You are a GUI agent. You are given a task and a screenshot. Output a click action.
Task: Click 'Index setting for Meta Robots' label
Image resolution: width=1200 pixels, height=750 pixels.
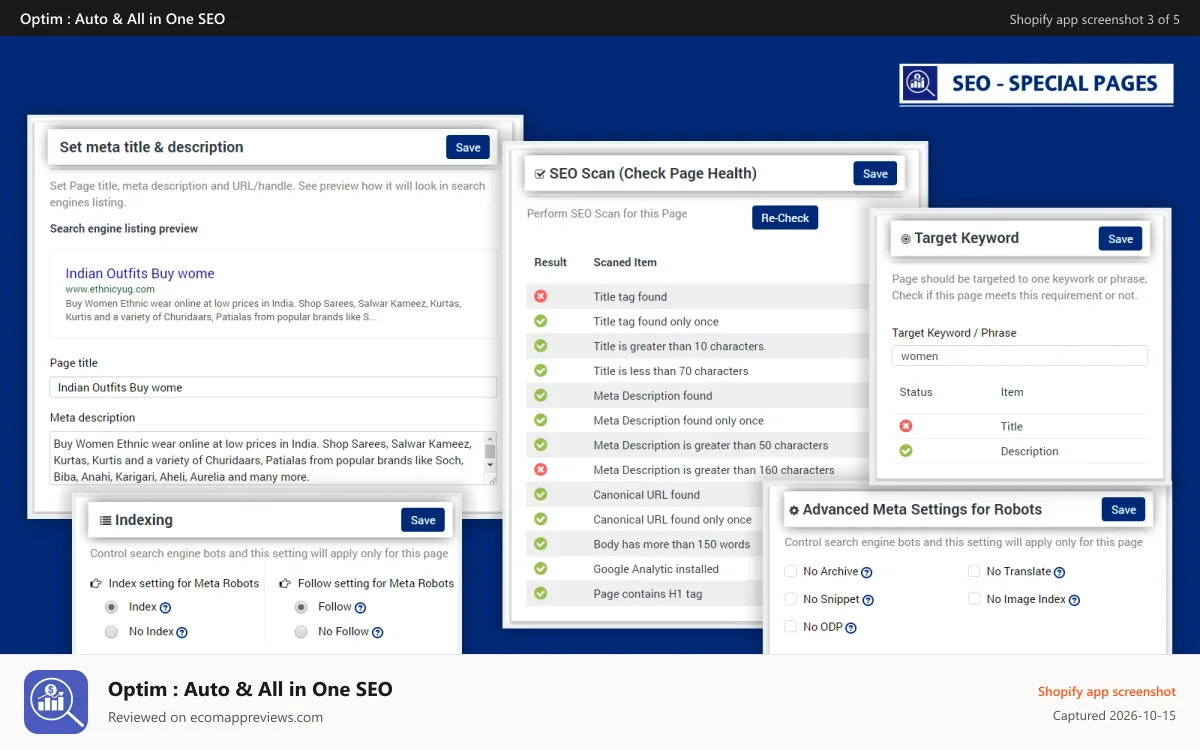(x=184, y=583)
